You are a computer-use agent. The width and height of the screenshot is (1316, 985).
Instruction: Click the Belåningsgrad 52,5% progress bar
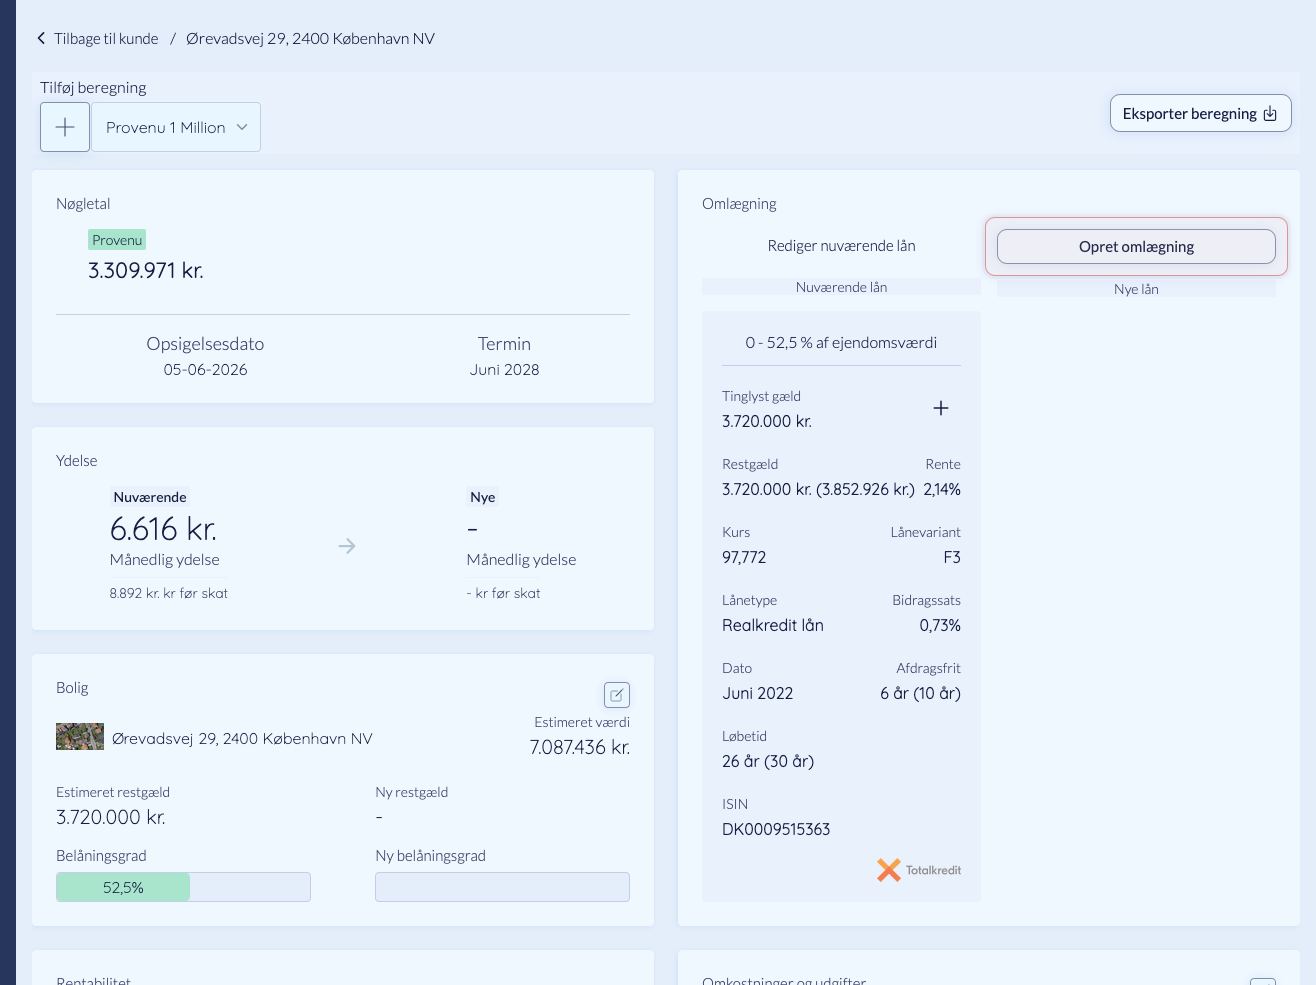coord(183,887)
